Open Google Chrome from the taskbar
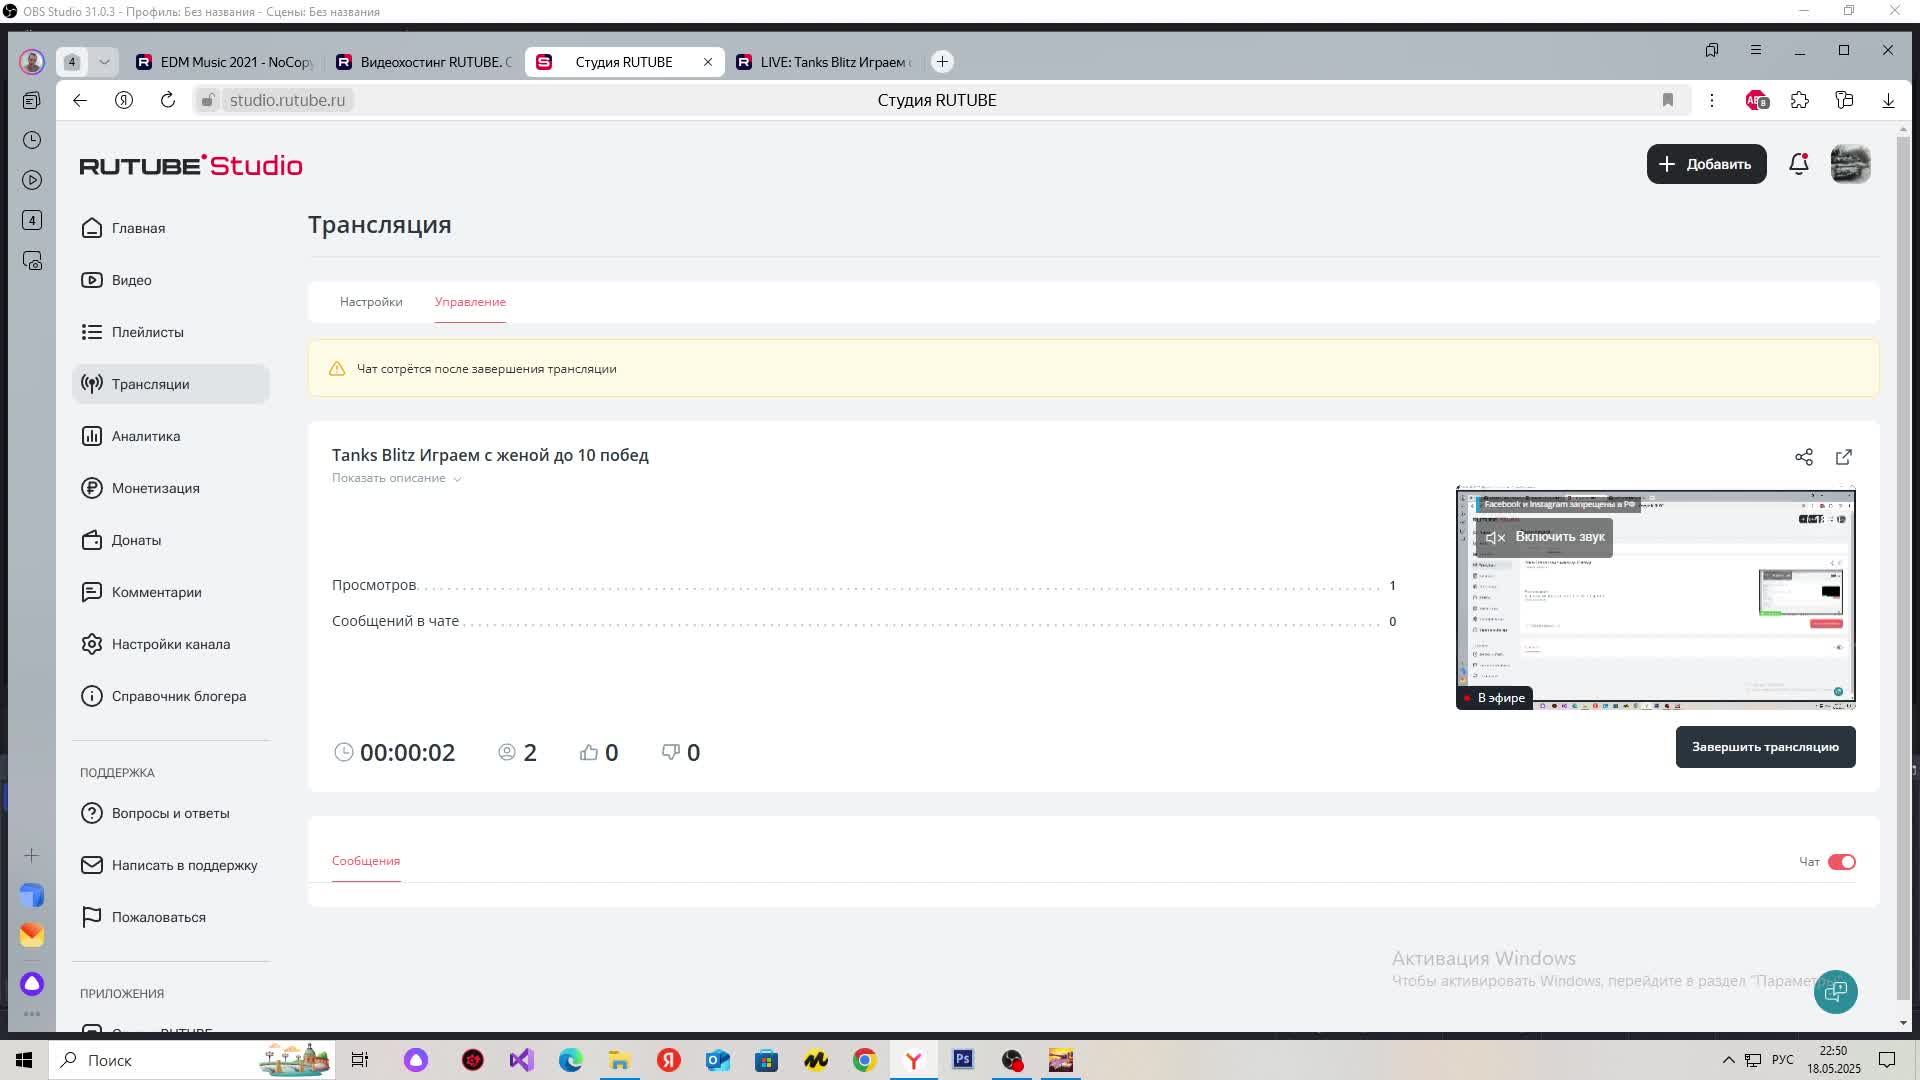 click(865, 1060)
